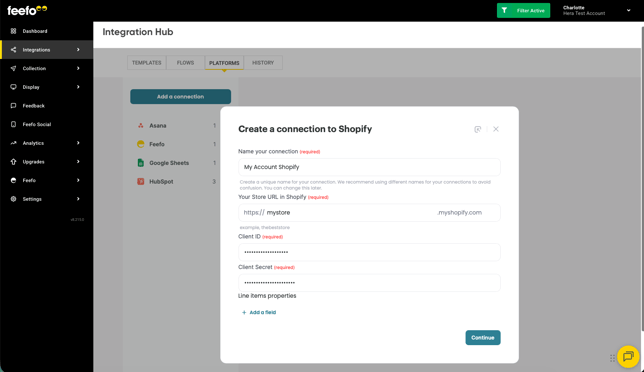Open the Charlotte account dropdown
The width and height of the screenshot is (644, 372).
click(x=628, y=11)
